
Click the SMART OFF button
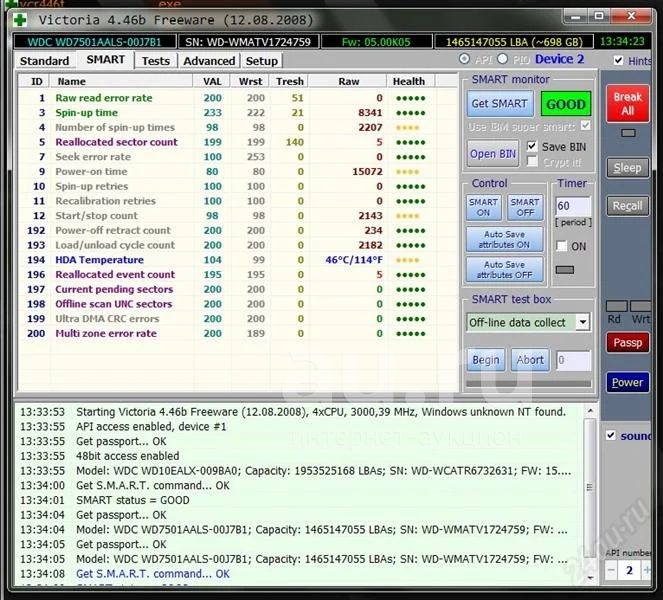pyautogui.click(x=525, y=207)
